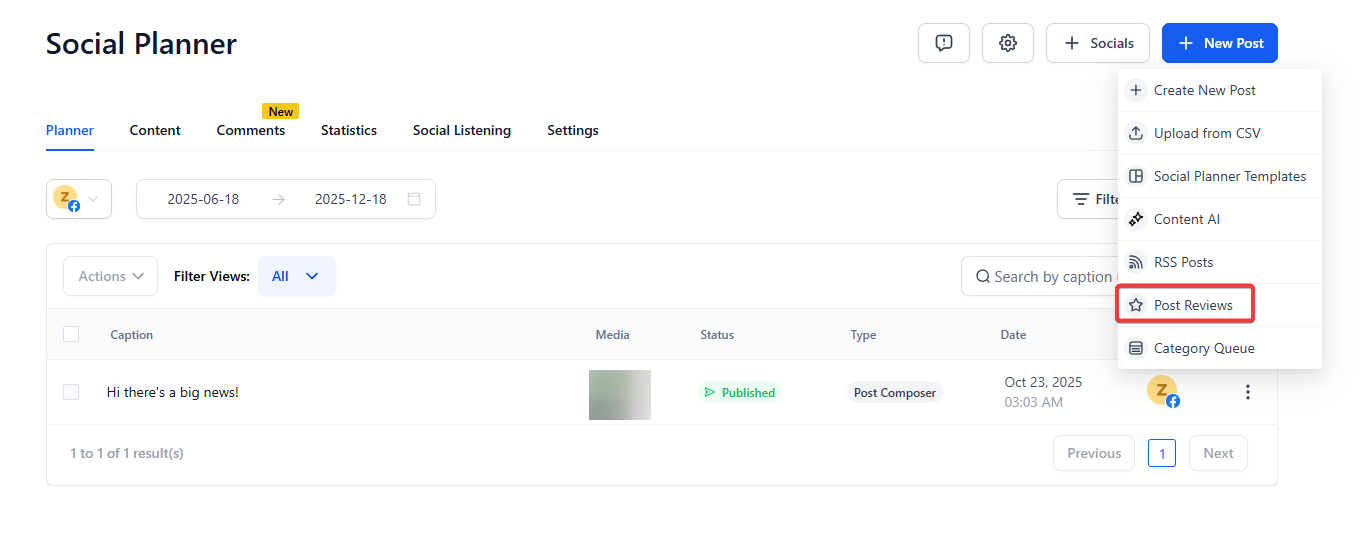The width and height of the screenshot is (1364, 549).
Task: Click the three-dot menu on post row
Action: click(1247, 392)
